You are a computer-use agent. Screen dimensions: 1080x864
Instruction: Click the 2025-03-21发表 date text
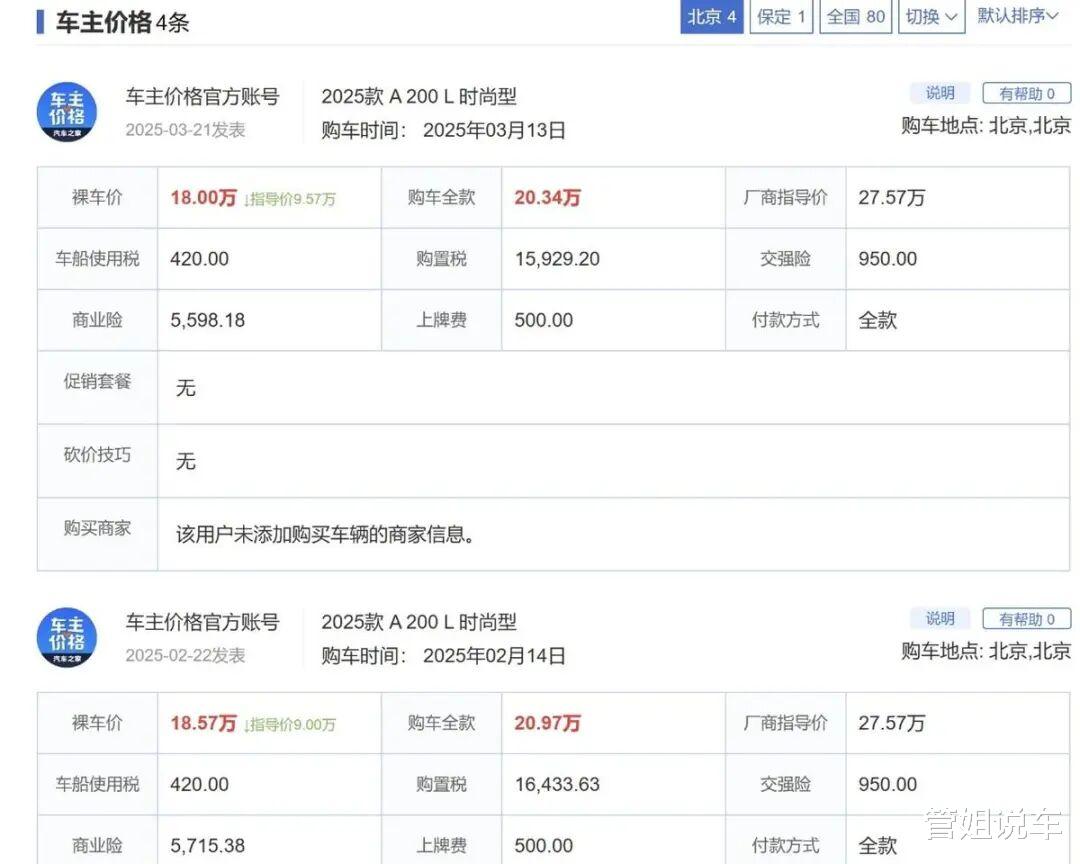(x=185, y=130)
